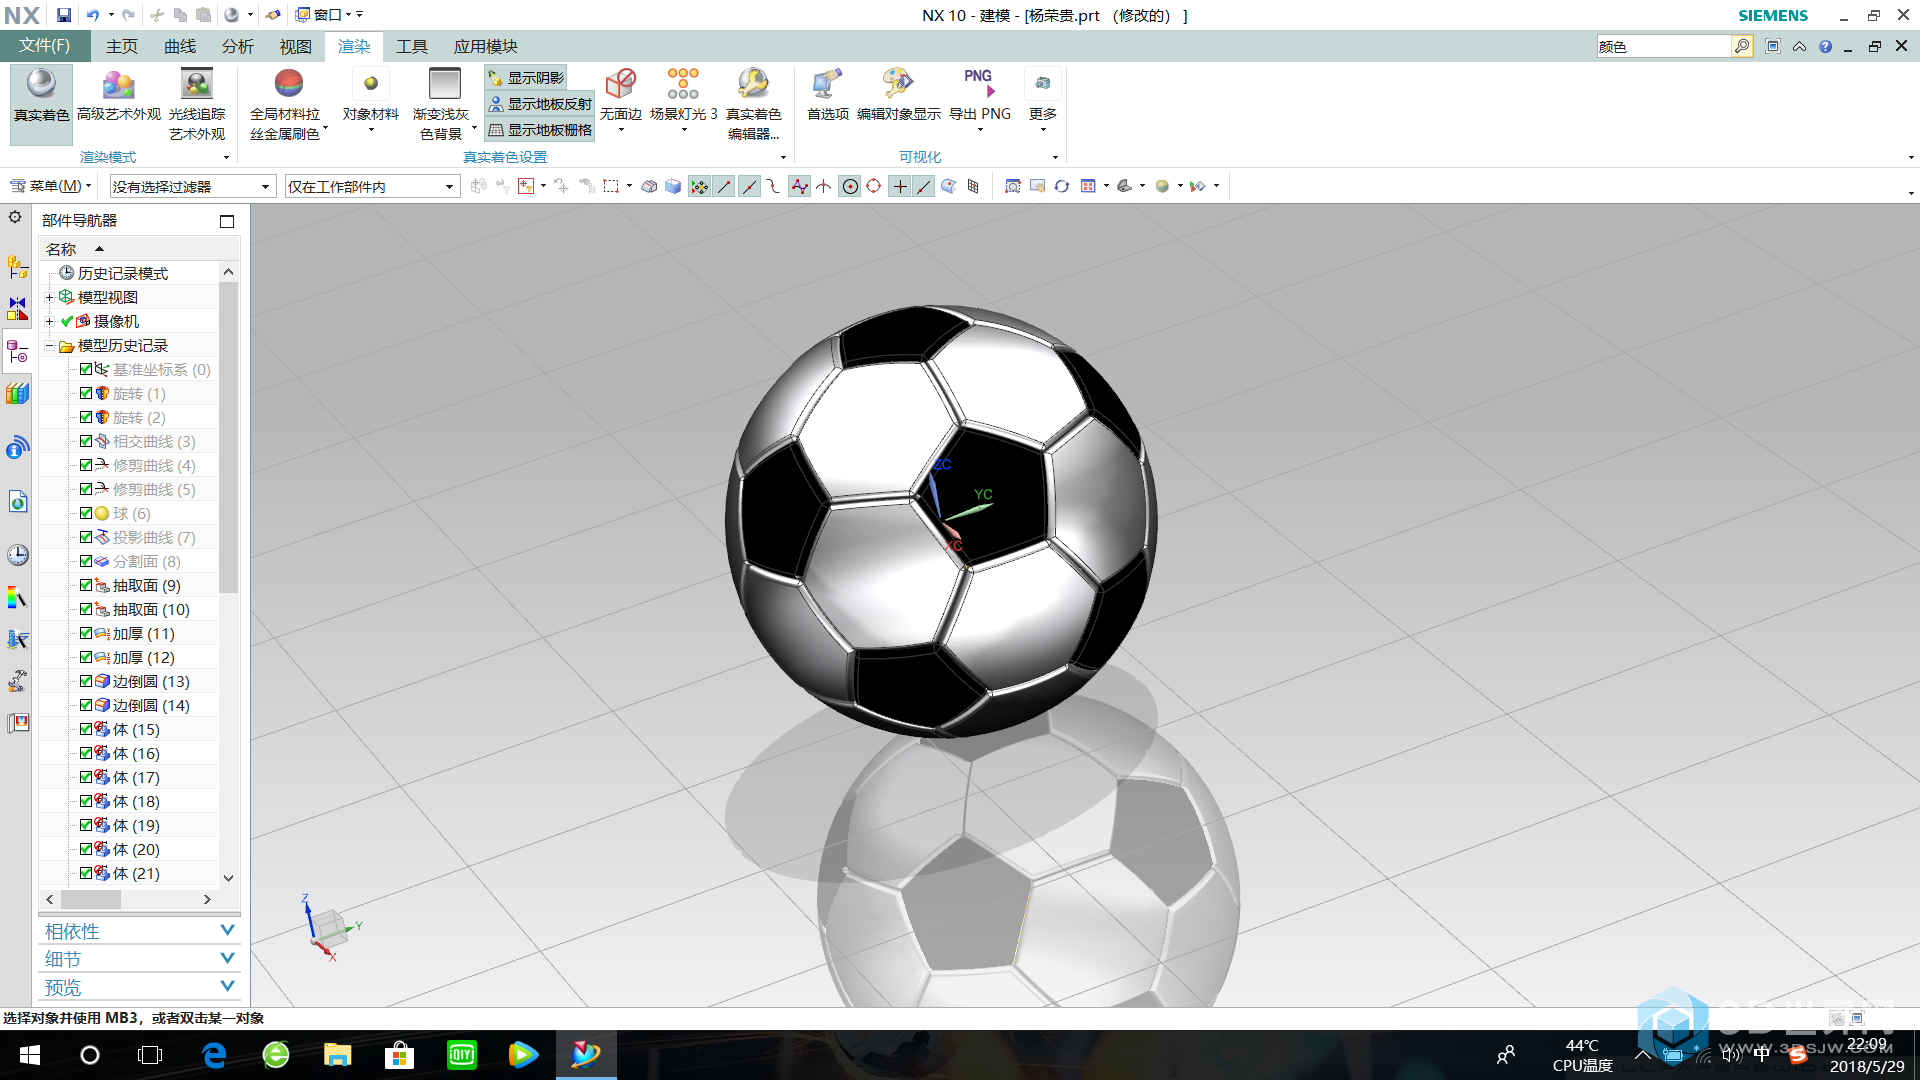Viewport: 1920px width, 1080px height.
Task: Uncheck 边倒圆 (13) checkbox
Action: point(86,681)
